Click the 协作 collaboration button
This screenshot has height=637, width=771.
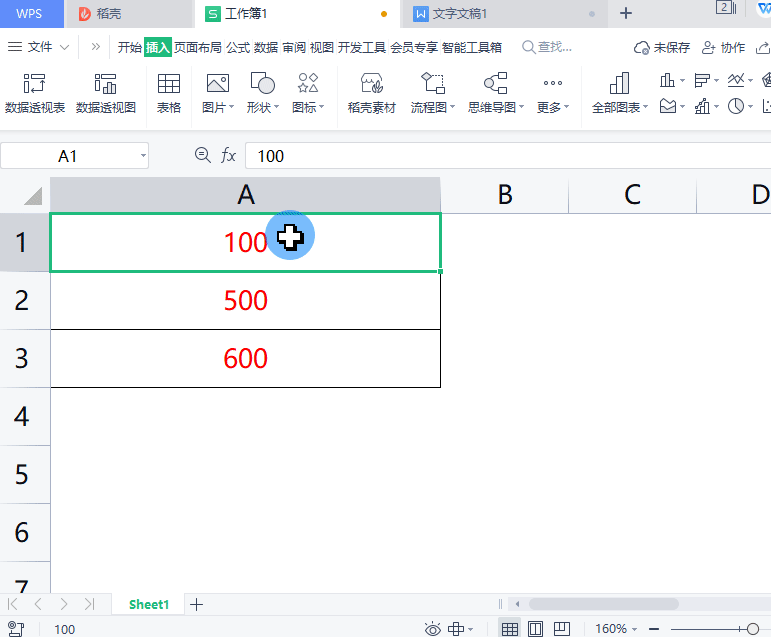[x=724, y=47]
